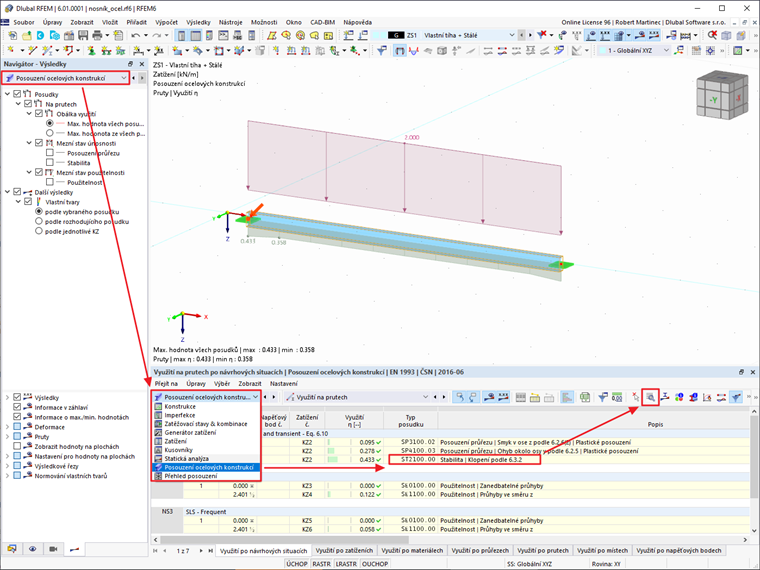Select the 'Max. hodnota ze všech p...' radio button

pyautogui.click(x=49, y=133)
